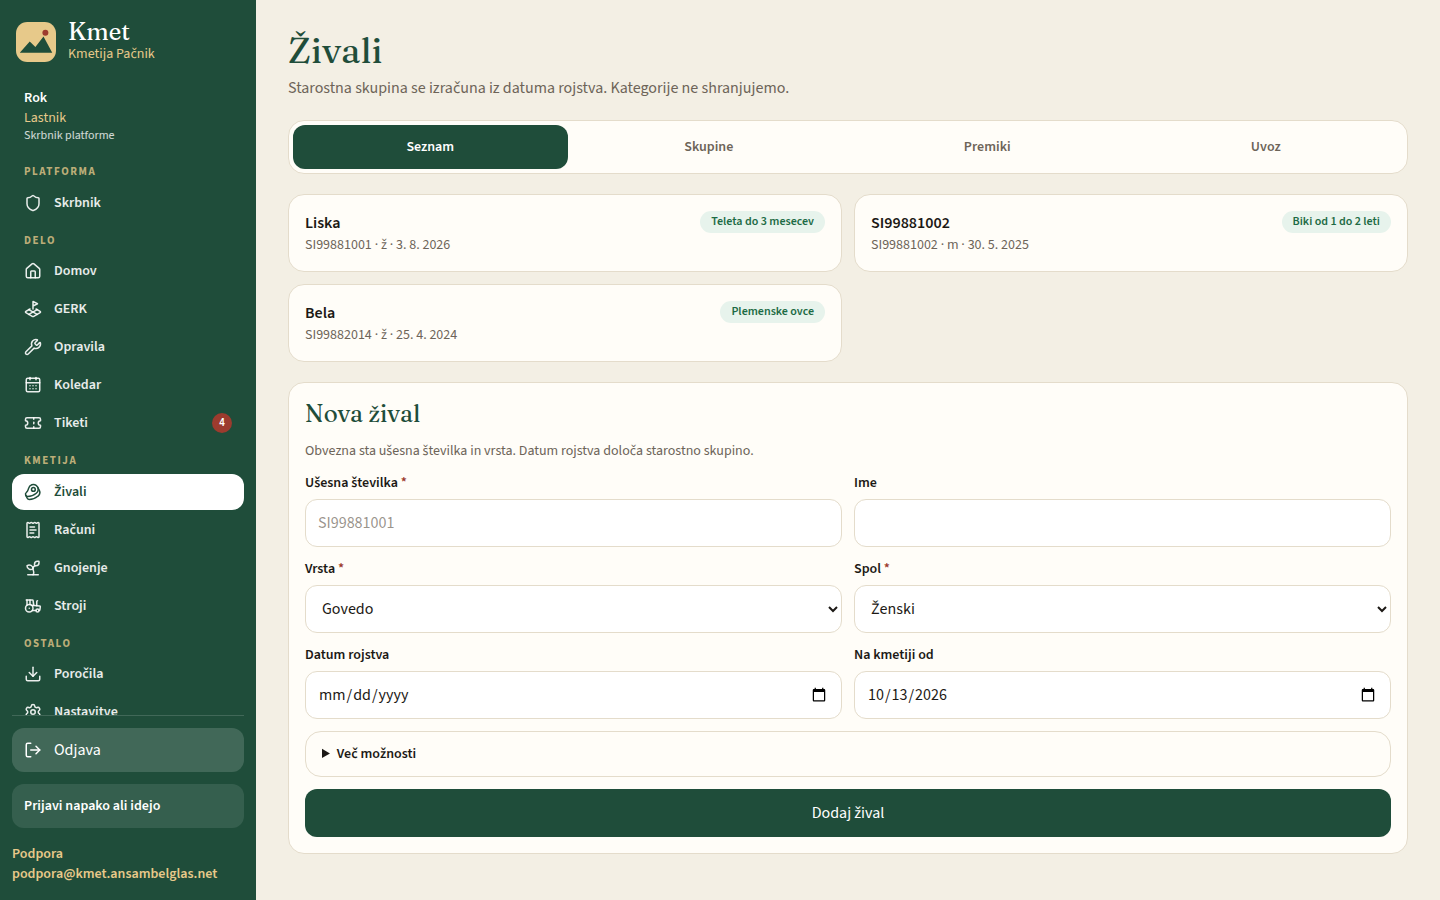The image size is (1440, 900).
Task: Email podpora@kmet.ansambelglas.net support link
Action: pos(115,873)
